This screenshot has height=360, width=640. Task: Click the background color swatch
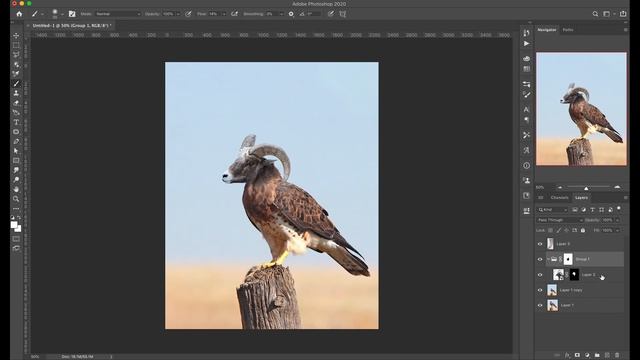(19, 229)
